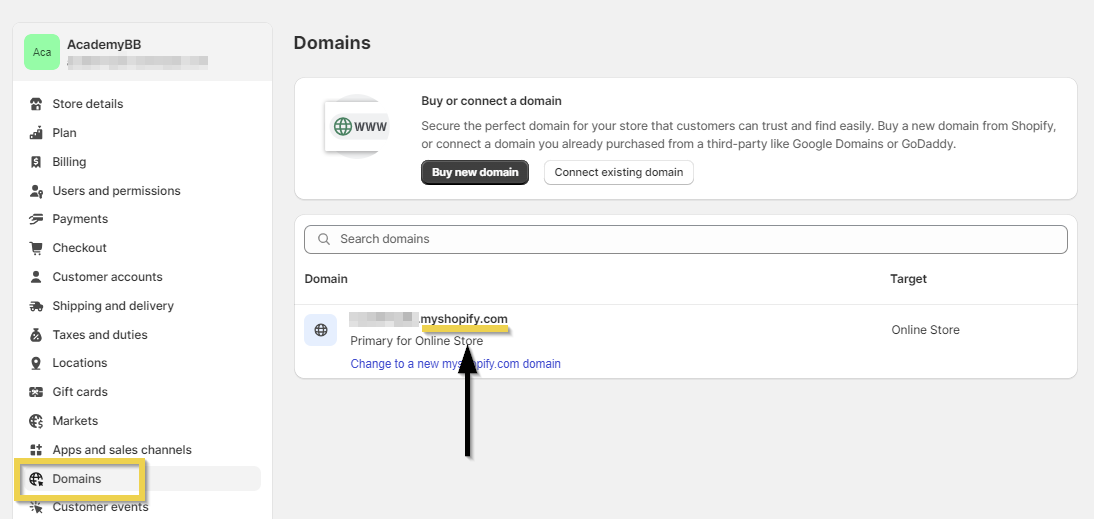
Task: Click the Shipping and delivery truck icon
Action: [36, 306]
